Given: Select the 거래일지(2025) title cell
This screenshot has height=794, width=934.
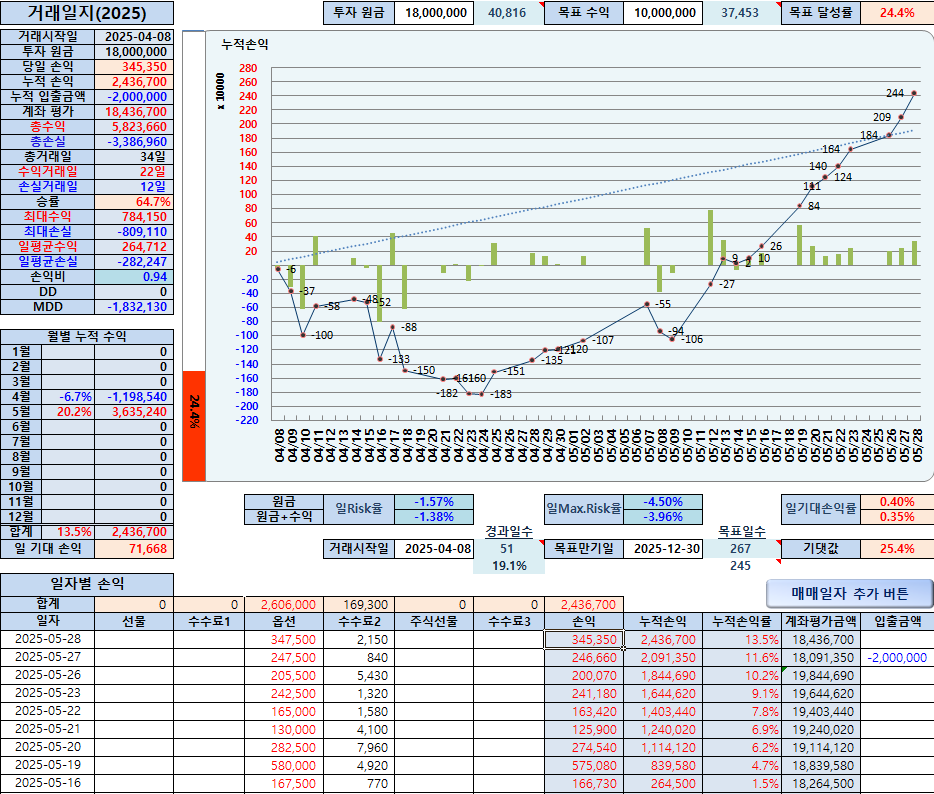Looking at the screenshot, I should [x=87, y=13].
